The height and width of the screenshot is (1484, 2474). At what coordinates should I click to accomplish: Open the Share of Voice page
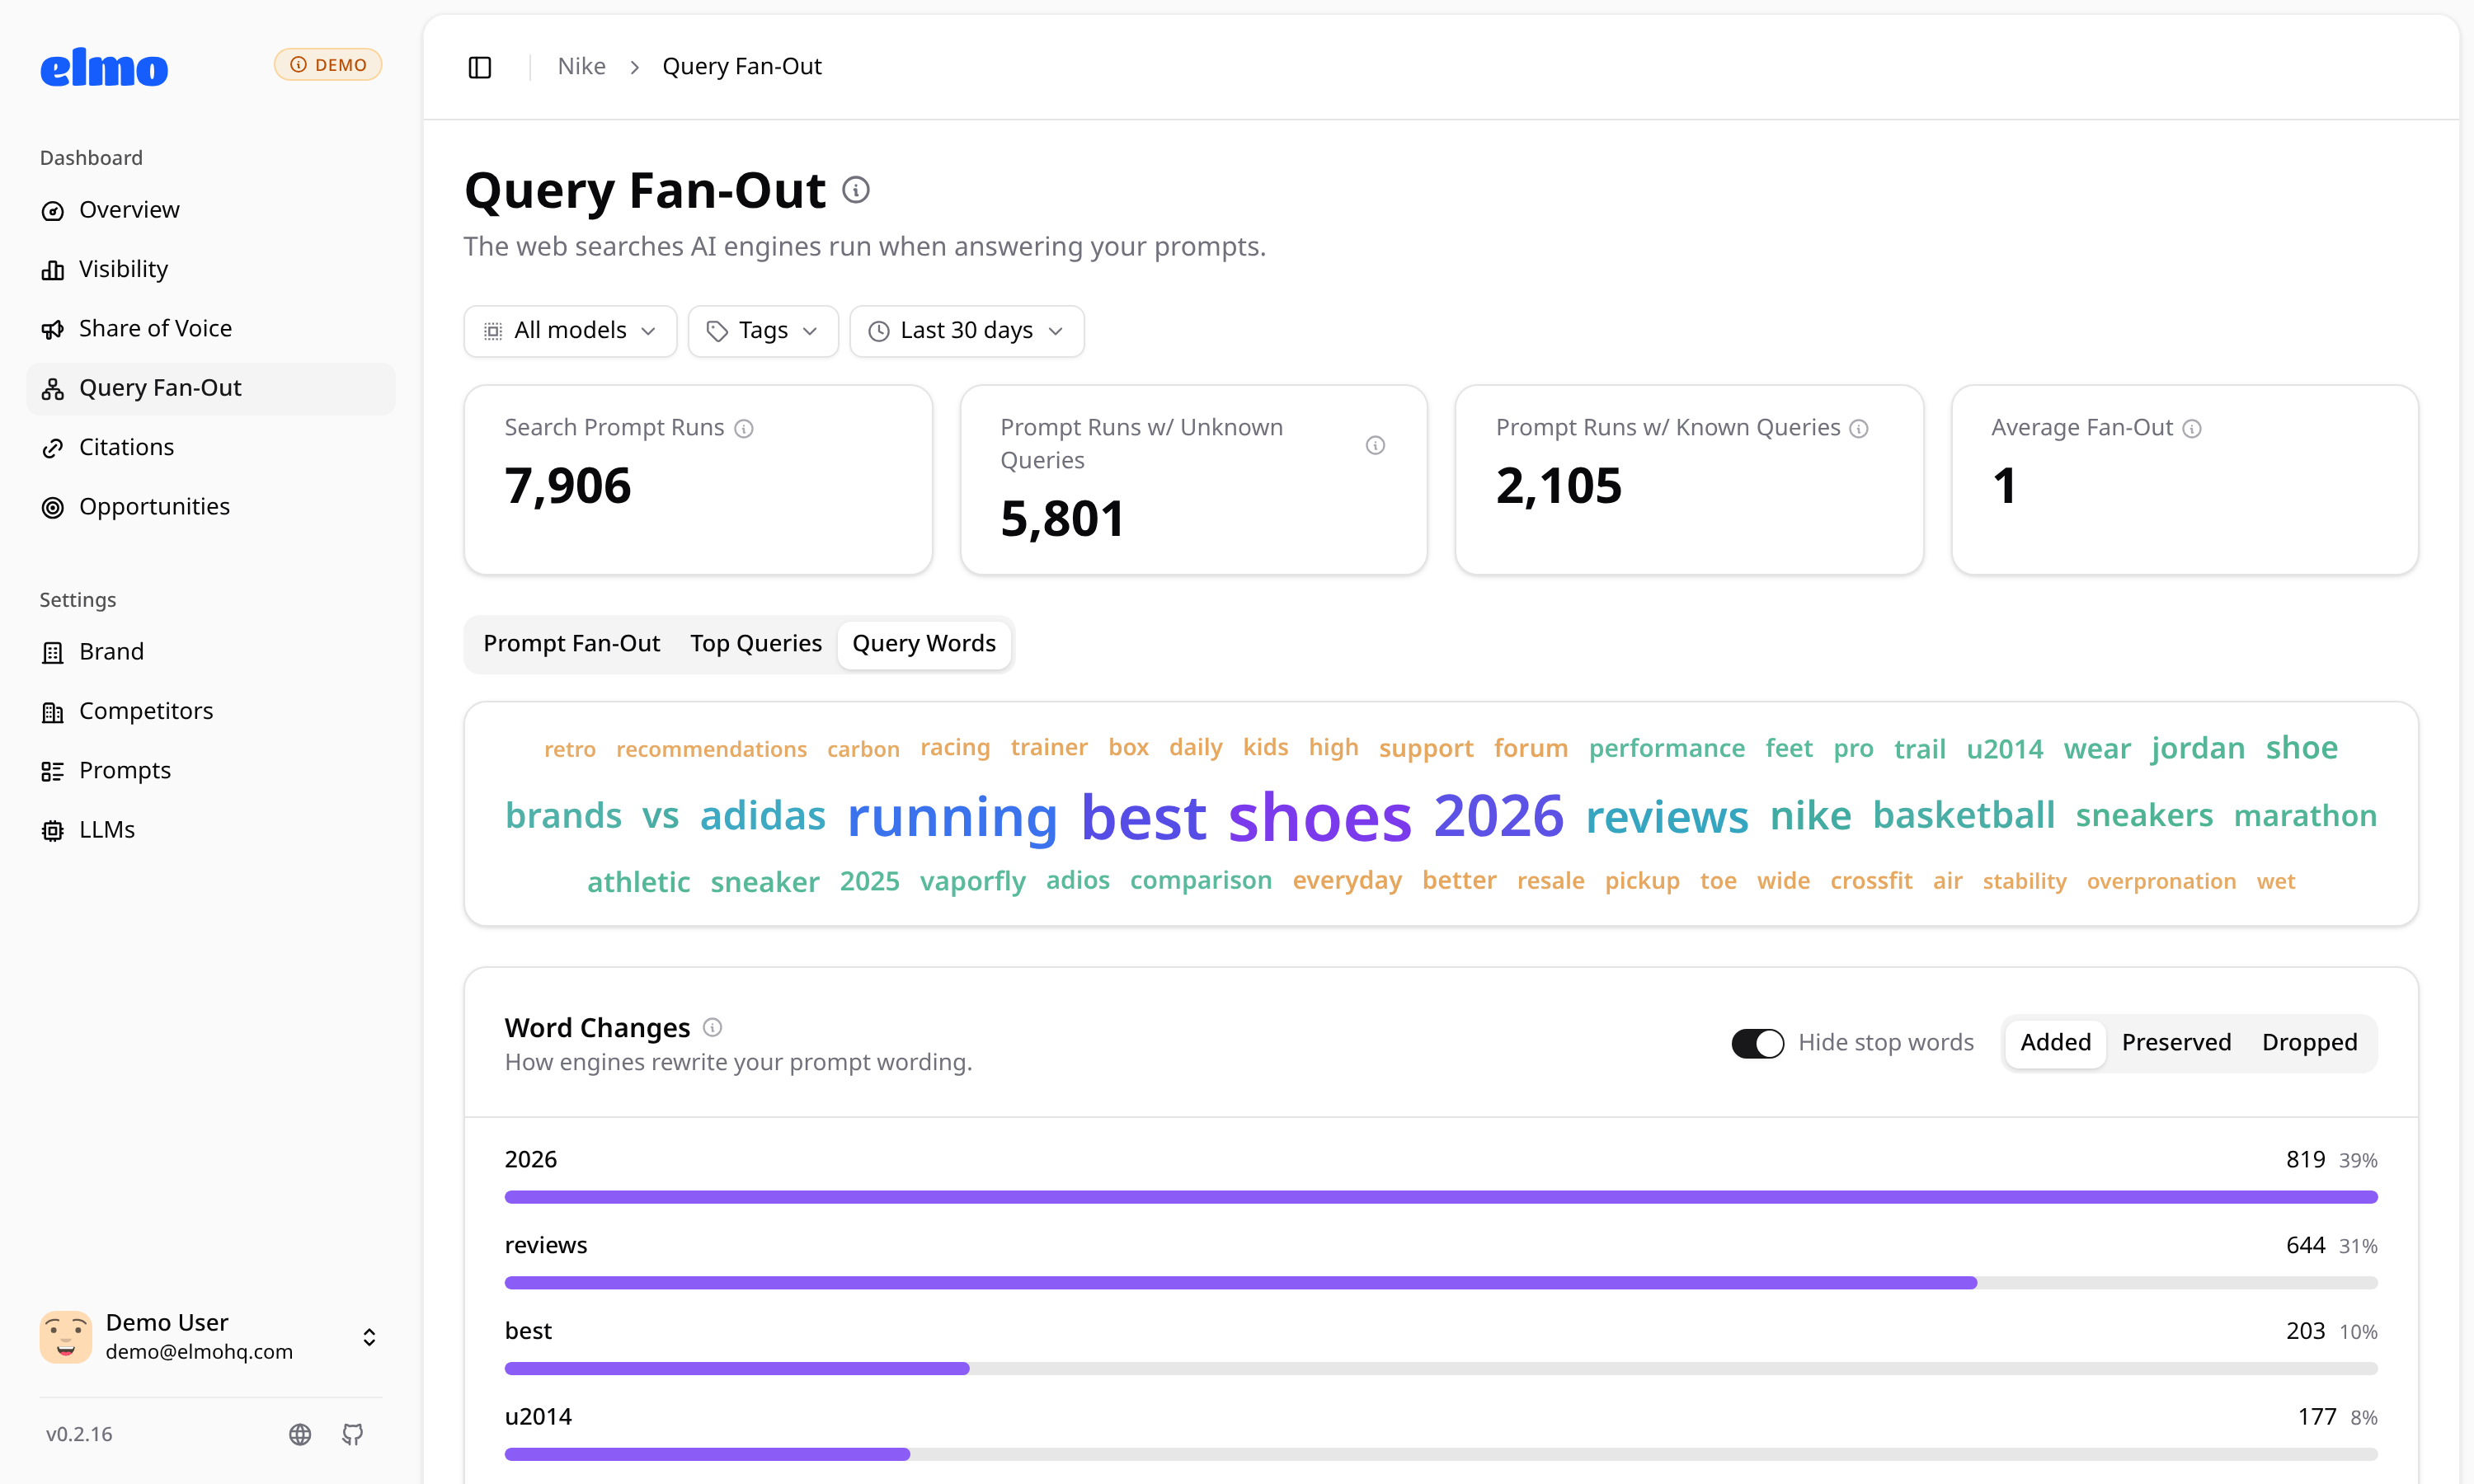point(211,329)
